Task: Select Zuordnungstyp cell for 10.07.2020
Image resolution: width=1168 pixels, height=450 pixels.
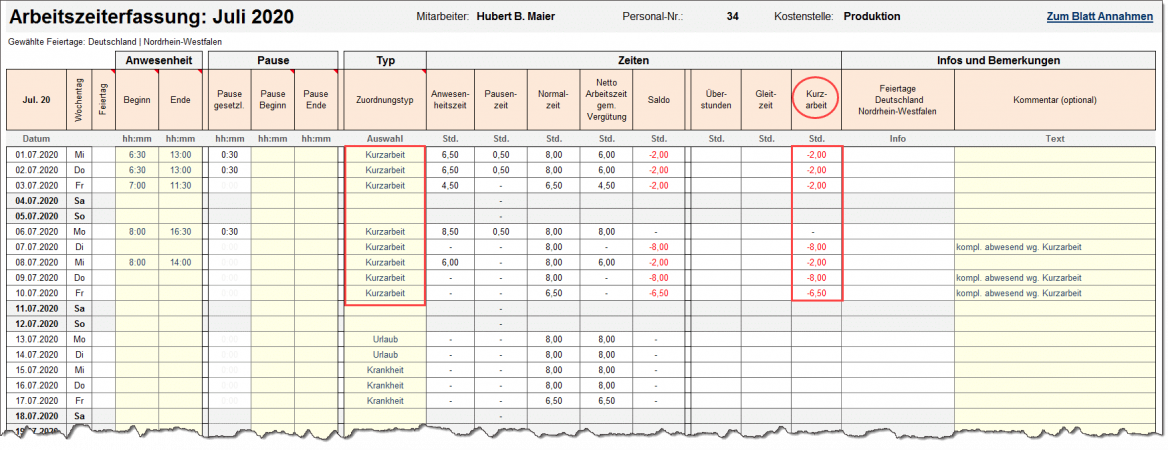Action: coord(385,293)
